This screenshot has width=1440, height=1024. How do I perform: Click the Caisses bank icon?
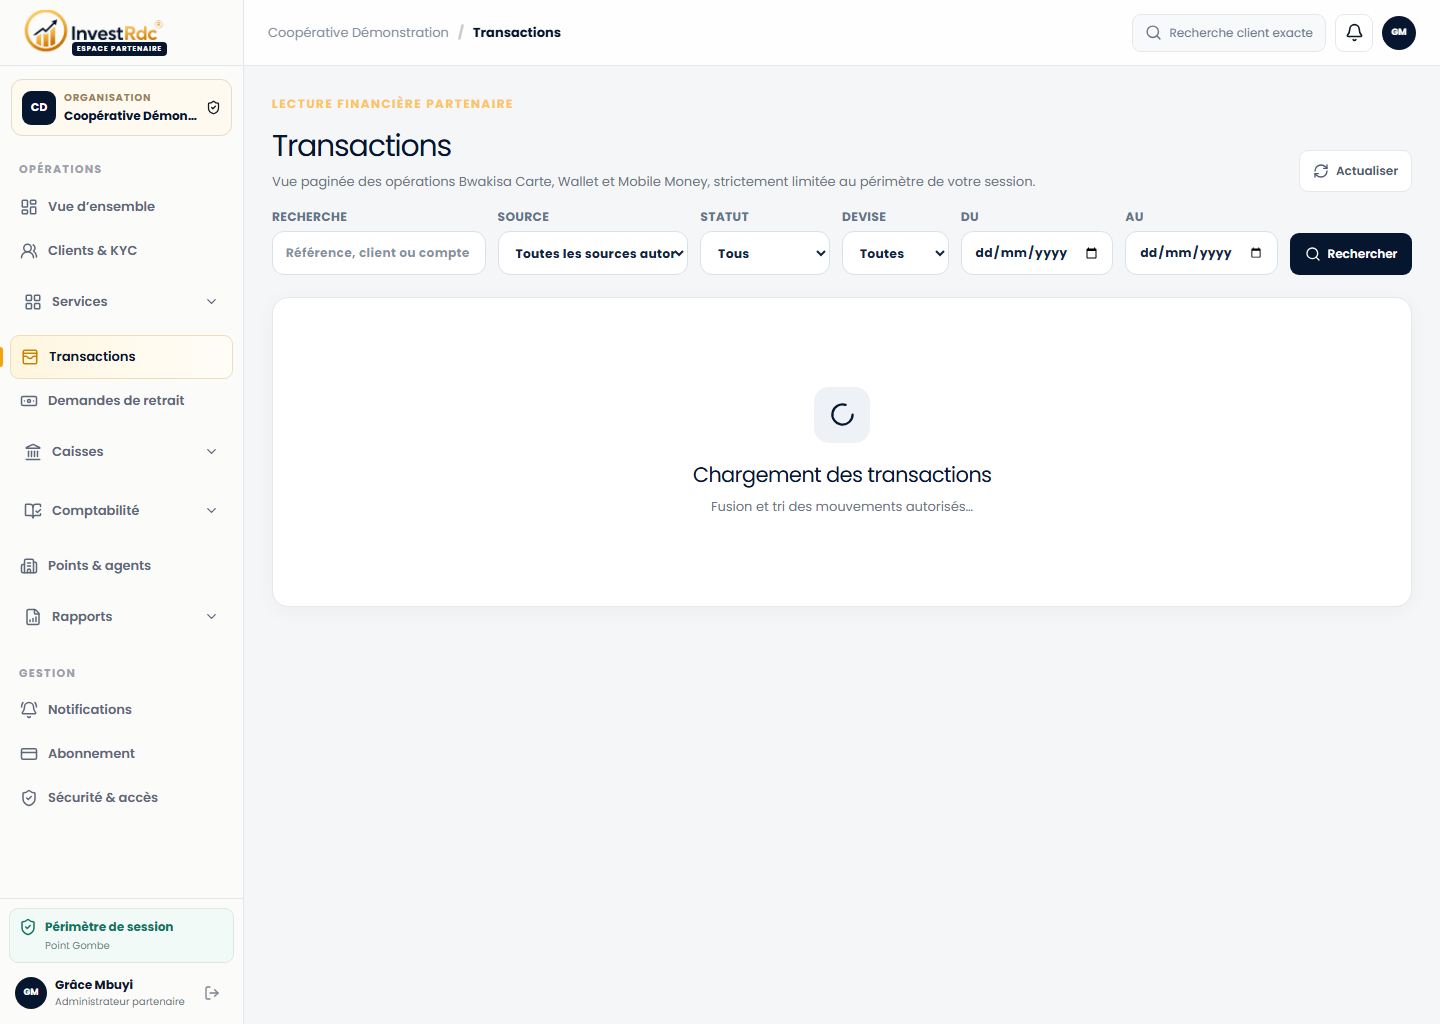point(33,452)
